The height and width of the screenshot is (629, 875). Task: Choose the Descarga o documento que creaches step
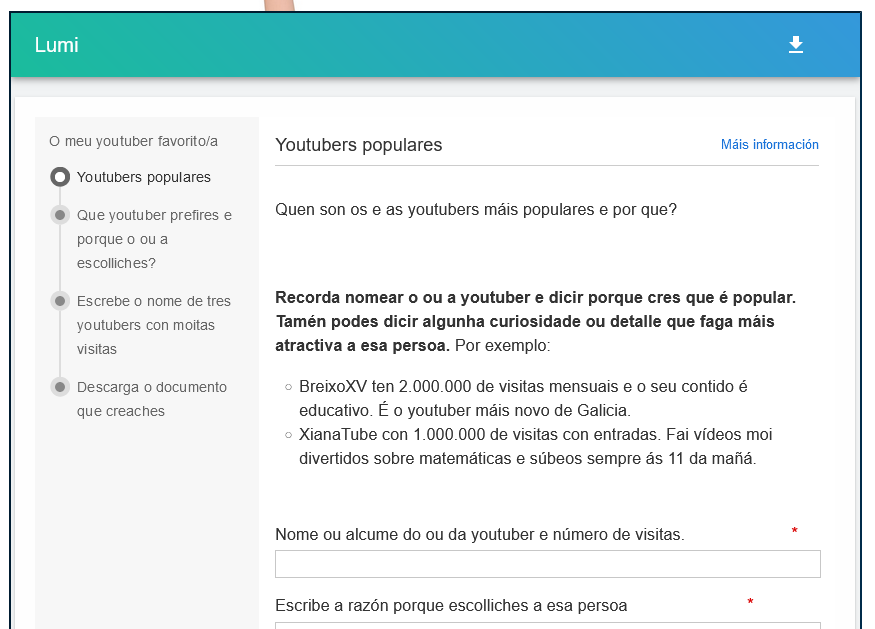152,398
